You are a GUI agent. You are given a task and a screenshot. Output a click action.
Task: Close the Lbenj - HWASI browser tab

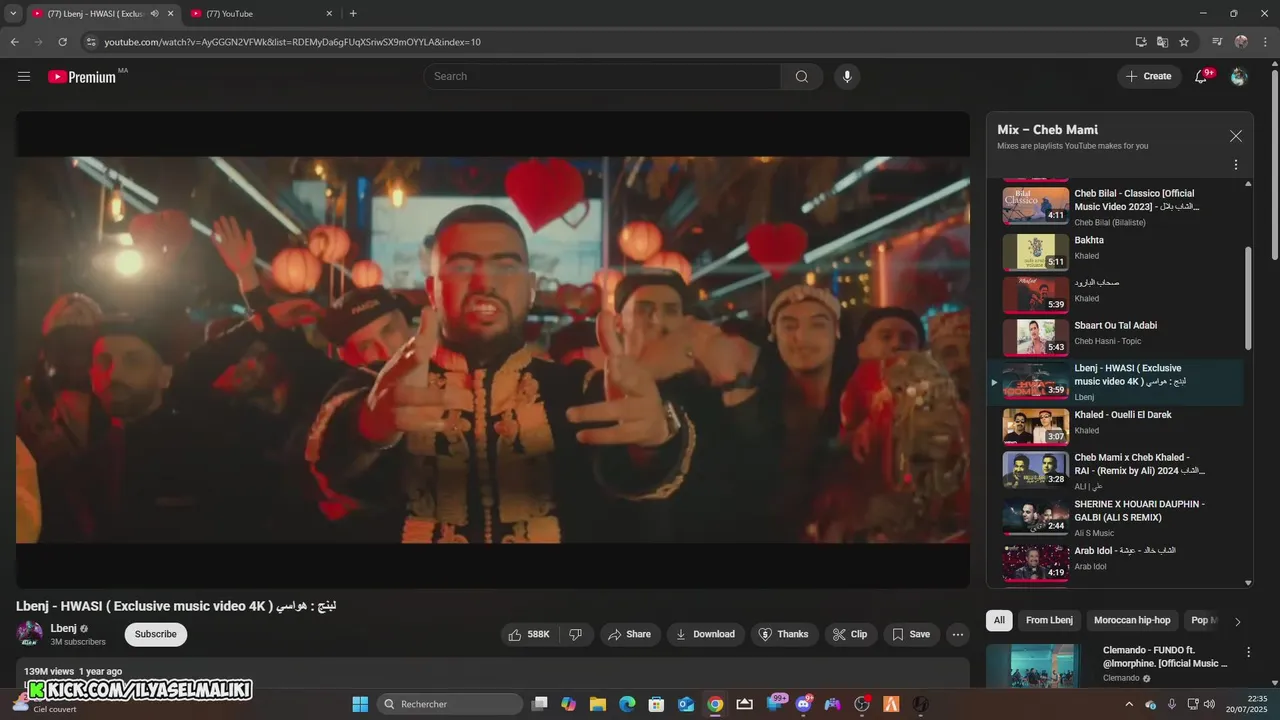coord(171,14)
